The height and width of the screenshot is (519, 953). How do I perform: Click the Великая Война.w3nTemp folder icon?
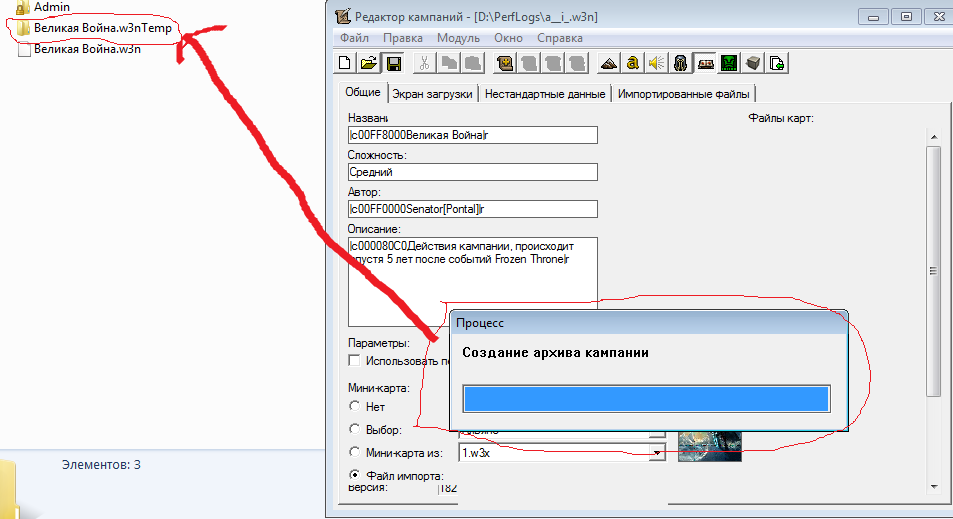point(23,28)
